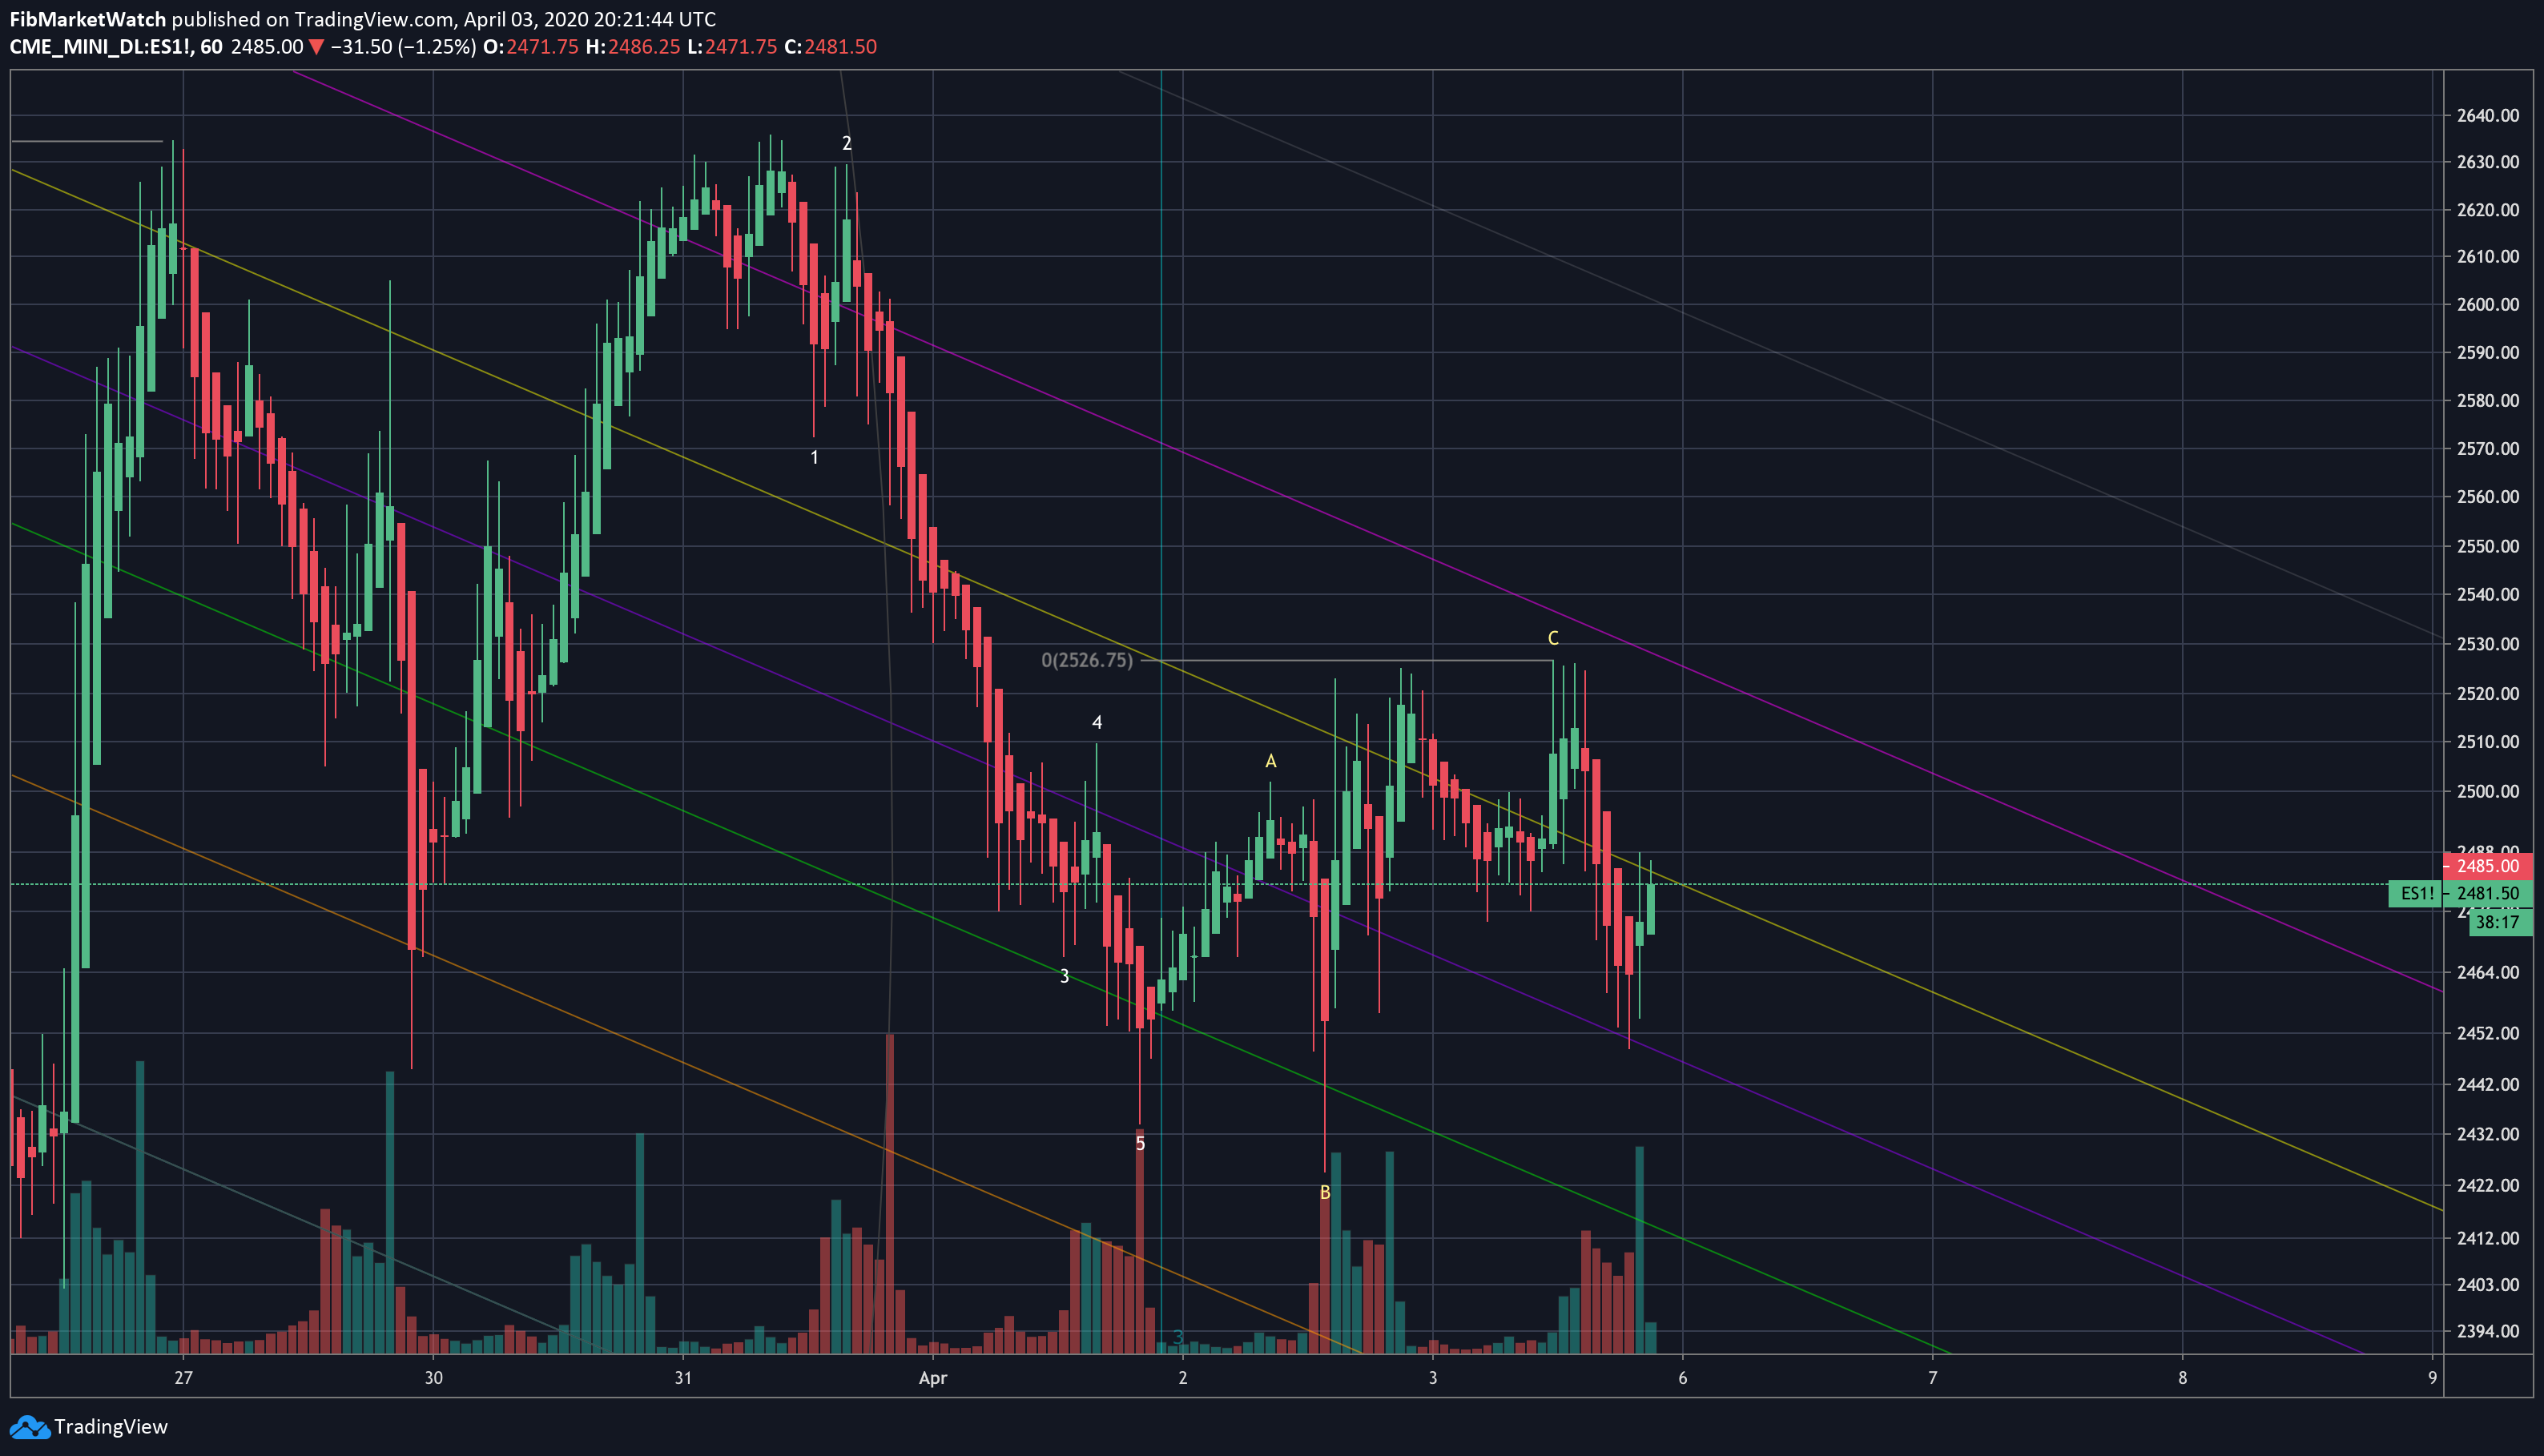This screenshot has height=1456, width=2544.
Task: Click date 9 on the time axis
Action: click(2433, 1378)
